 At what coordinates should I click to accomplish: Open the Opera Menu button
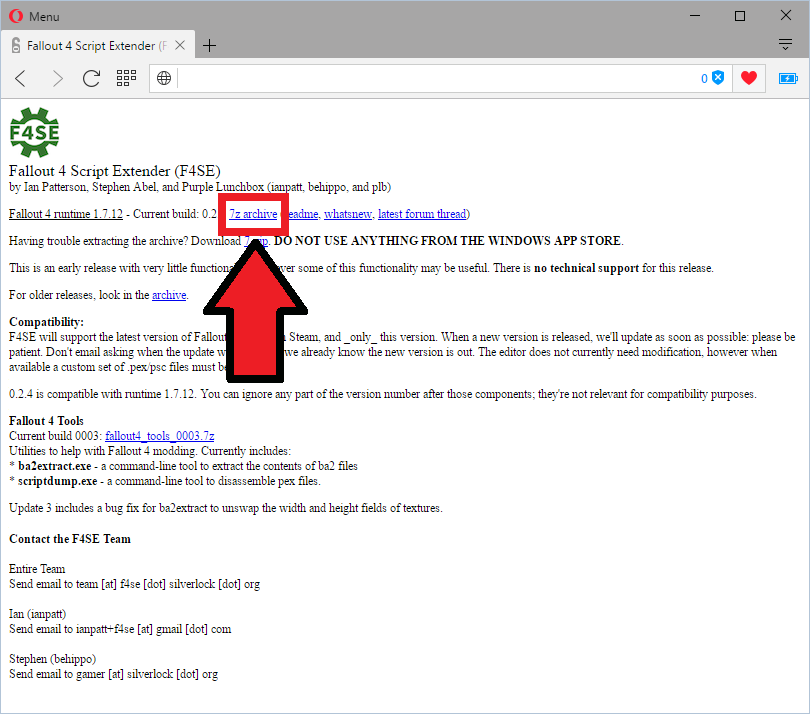(x=34, y=17)
